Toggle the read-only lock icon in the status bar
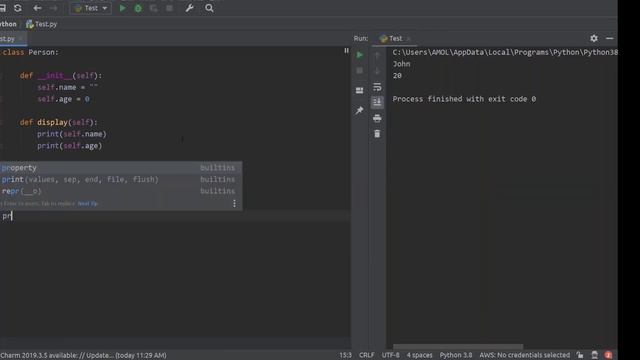 pos(580,355)
